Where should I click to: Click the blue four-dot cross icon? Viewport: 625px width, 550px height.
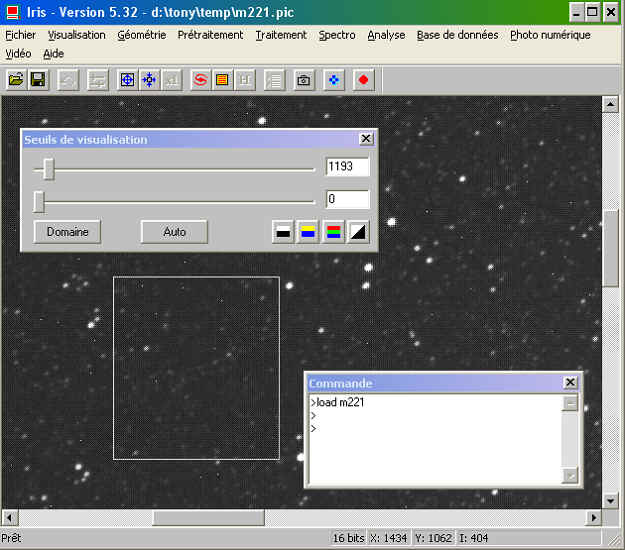click(x=334, y=80)
